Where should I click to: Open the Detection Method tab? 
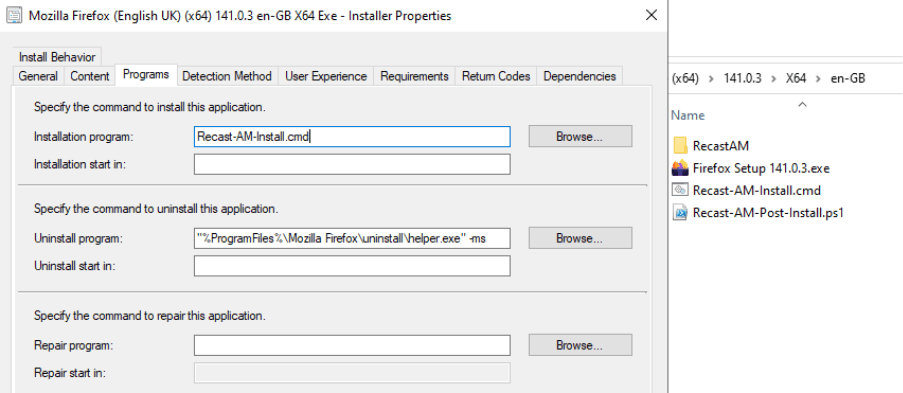227,76
